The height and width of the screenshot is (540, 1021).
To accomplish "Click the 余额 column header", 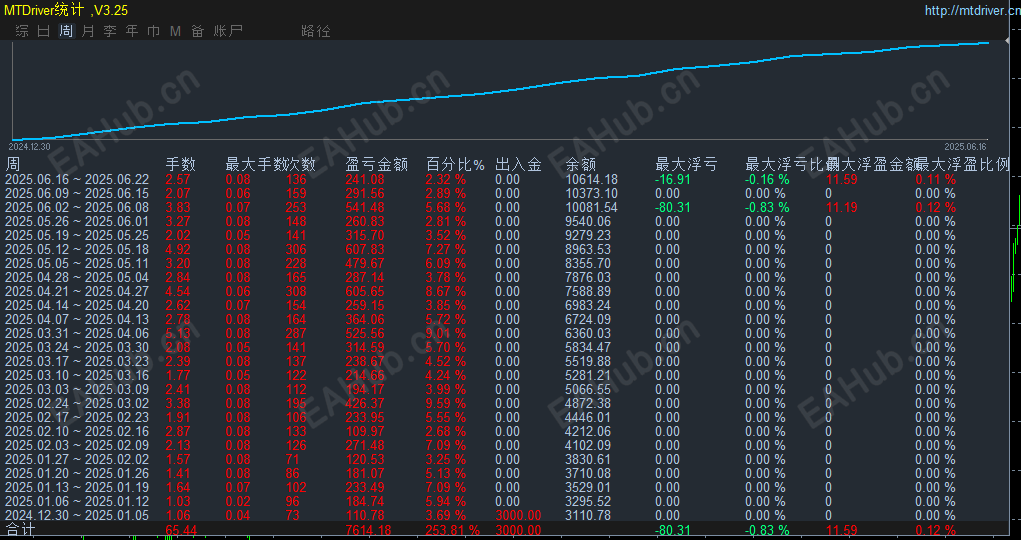I will click(x=581, y=164).
